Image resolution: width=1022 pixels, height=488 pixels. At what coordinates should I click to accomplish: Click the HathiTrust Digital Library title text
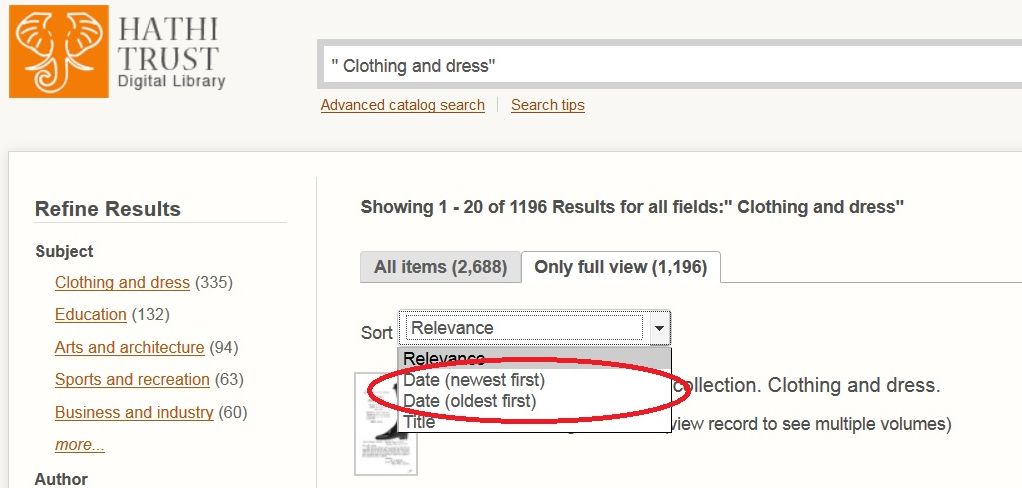click(x=171, y=54)
